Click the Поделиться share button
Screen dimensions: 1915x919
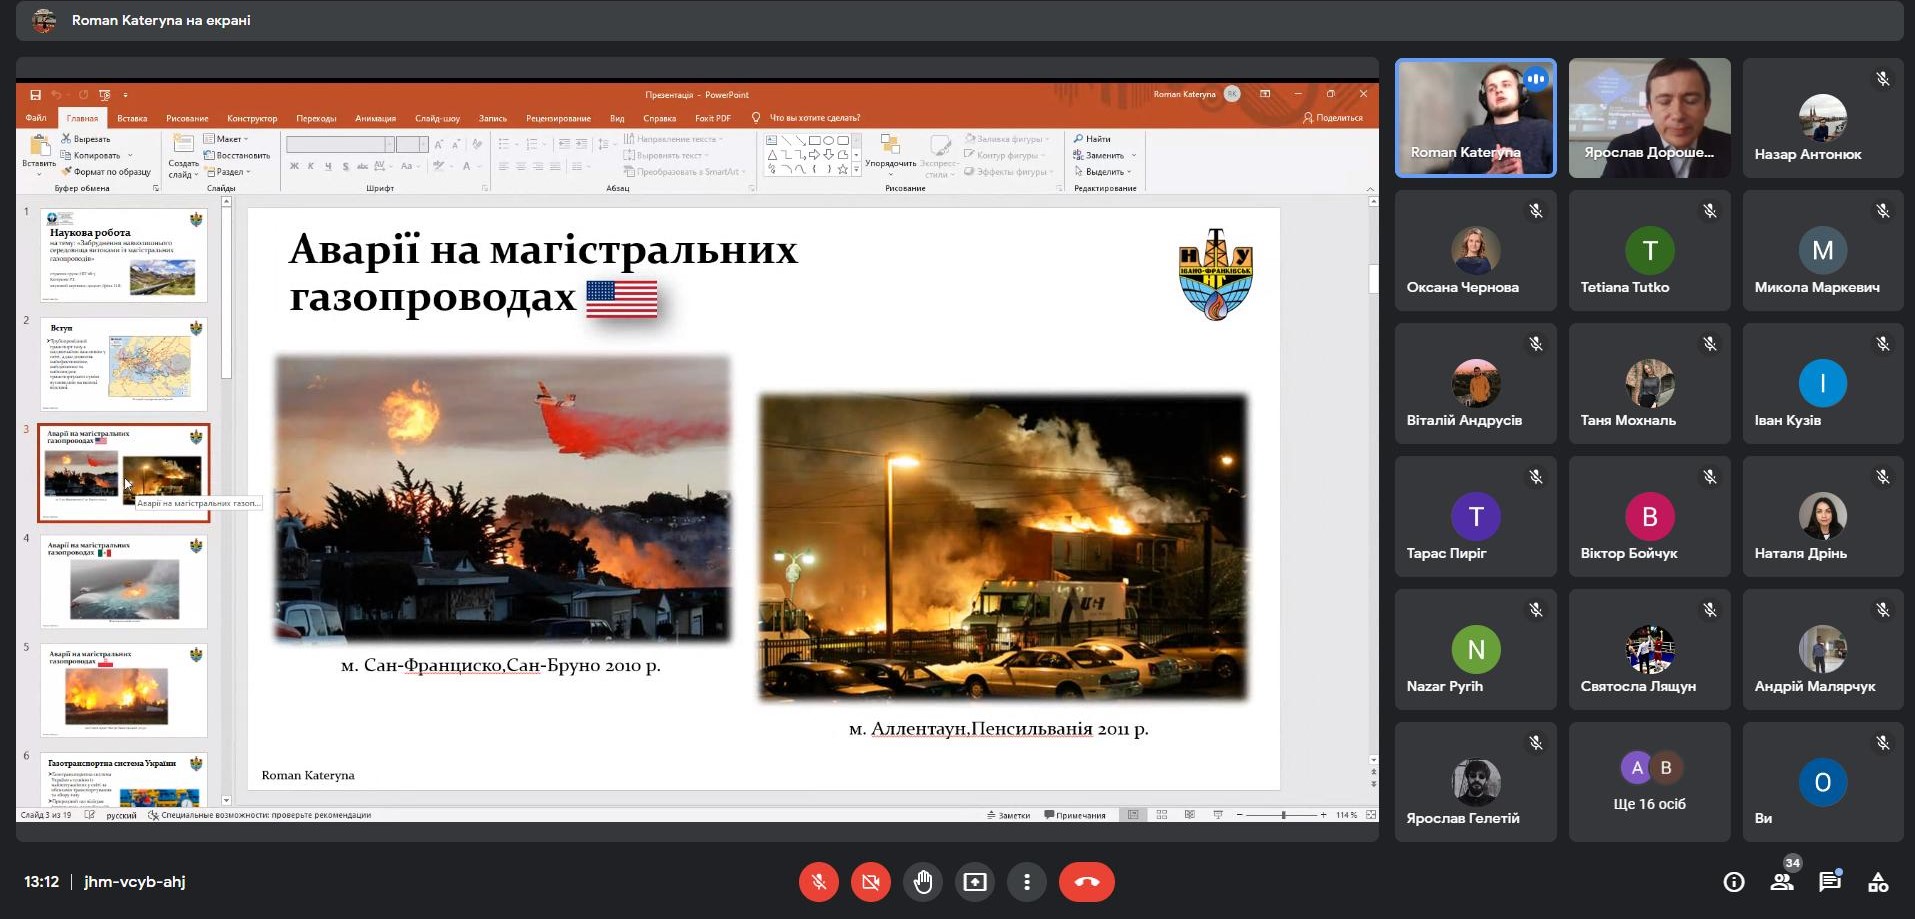1333,118
